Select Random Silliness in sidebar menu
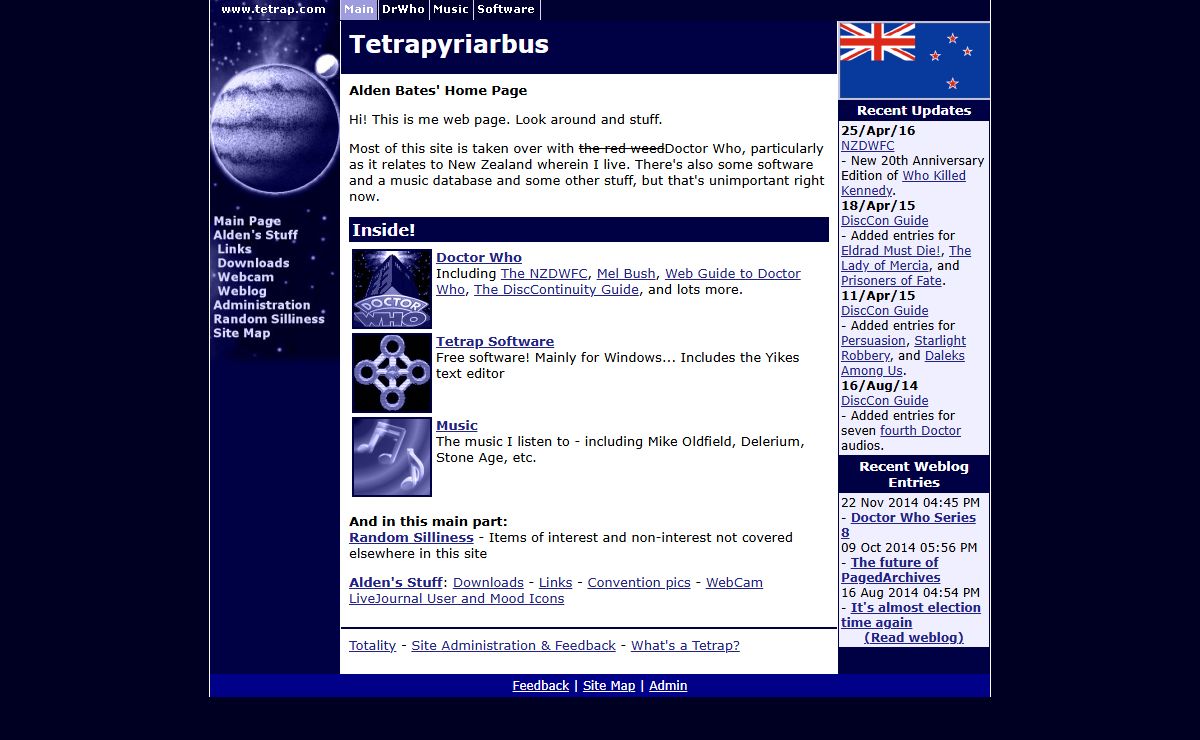This screenshot has height=740, width=1200. (269, 319)
